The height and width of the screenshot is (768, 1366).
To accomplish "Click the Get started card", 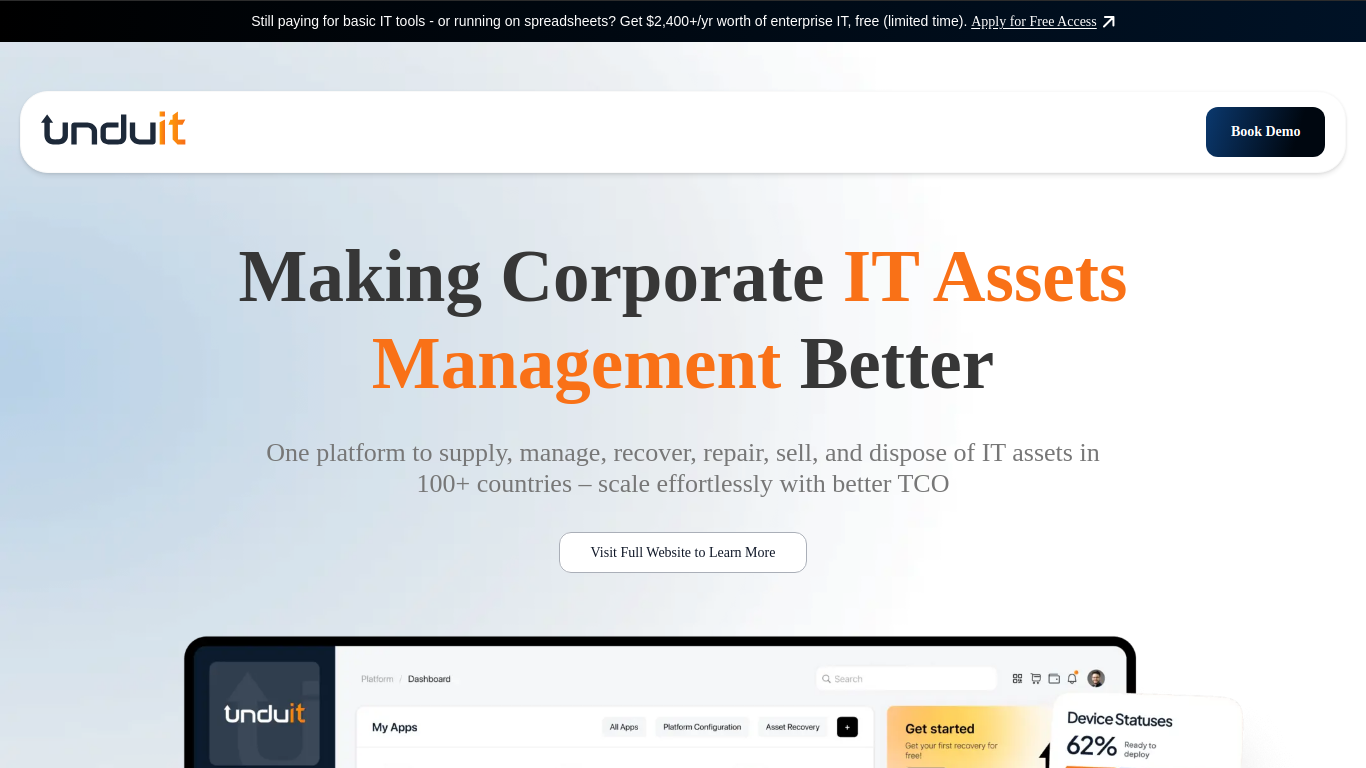I will 966,738.
